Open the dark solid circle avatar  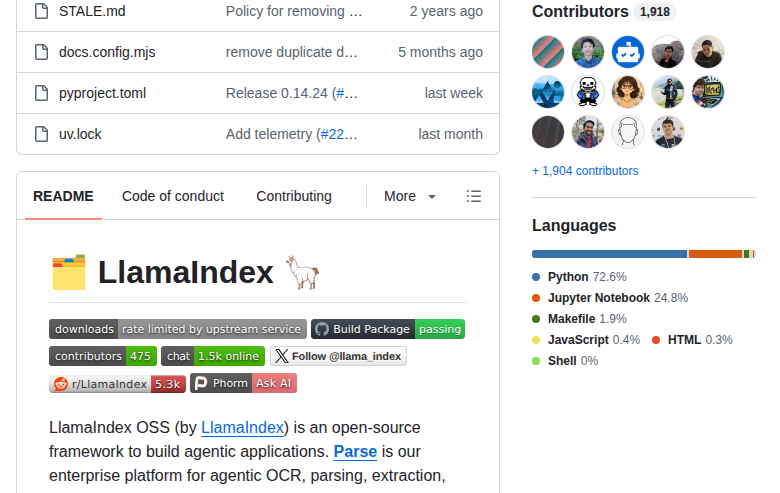[548, 132]
